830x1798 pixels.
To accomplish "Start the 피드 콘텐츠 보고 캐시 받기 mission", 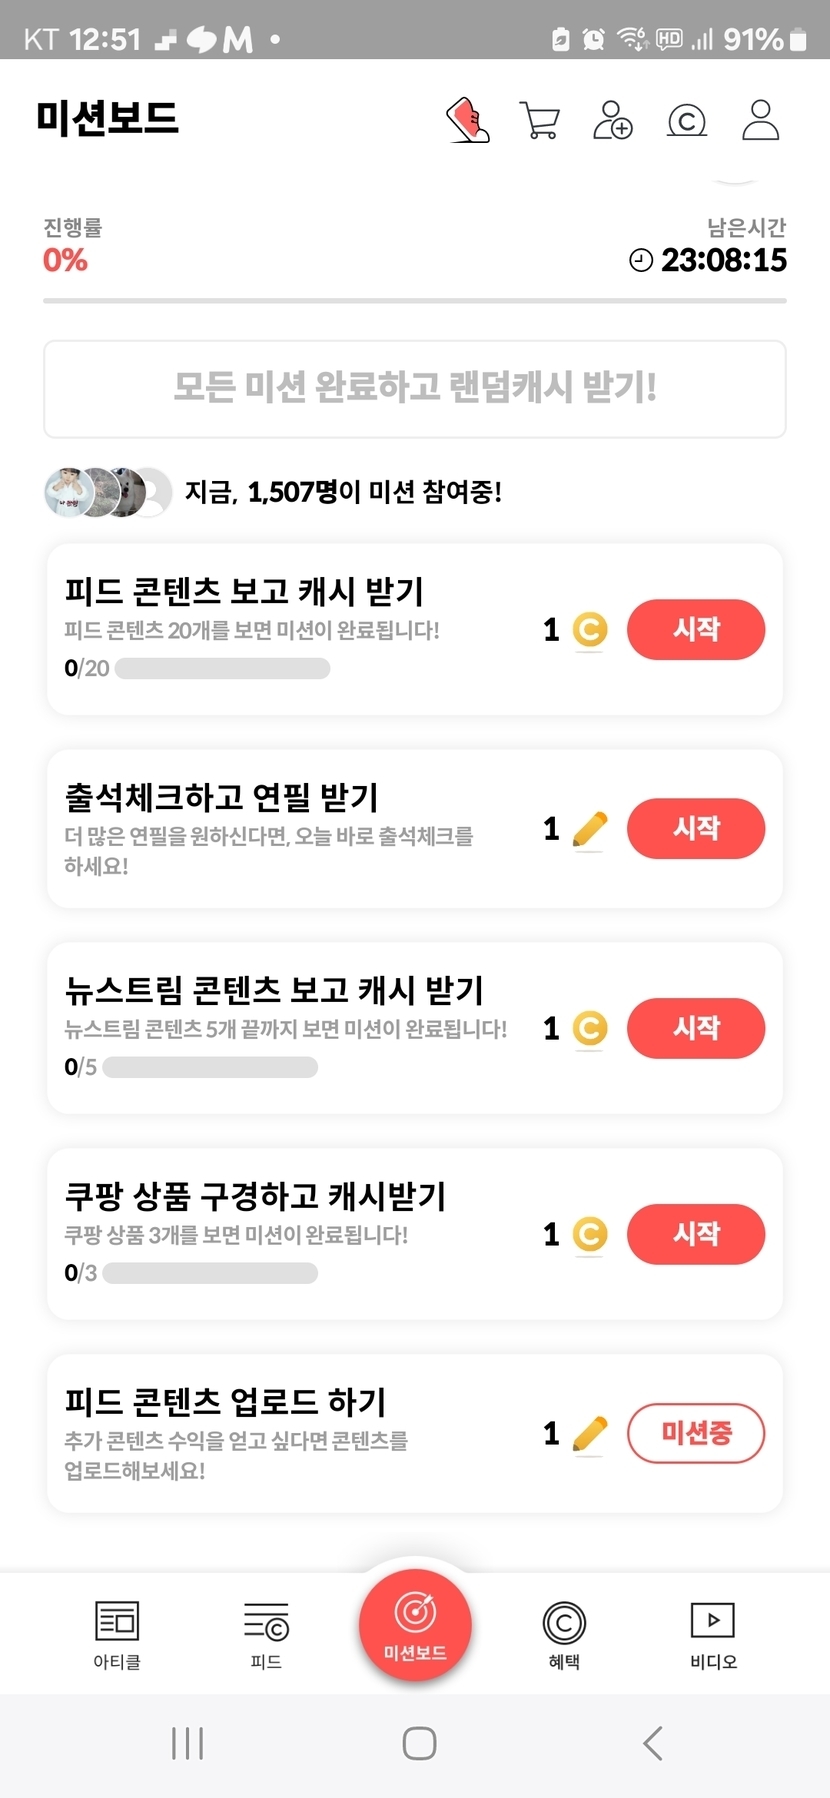I will tap(696, 629).
